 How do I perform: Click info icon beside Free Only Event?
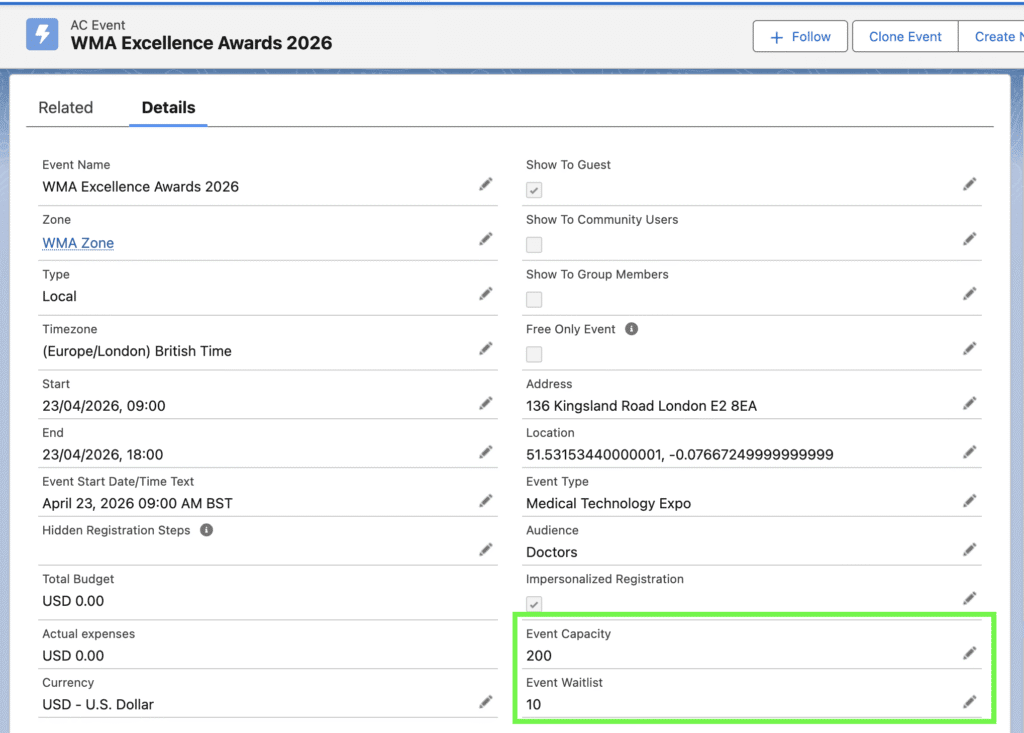(632, 329)
